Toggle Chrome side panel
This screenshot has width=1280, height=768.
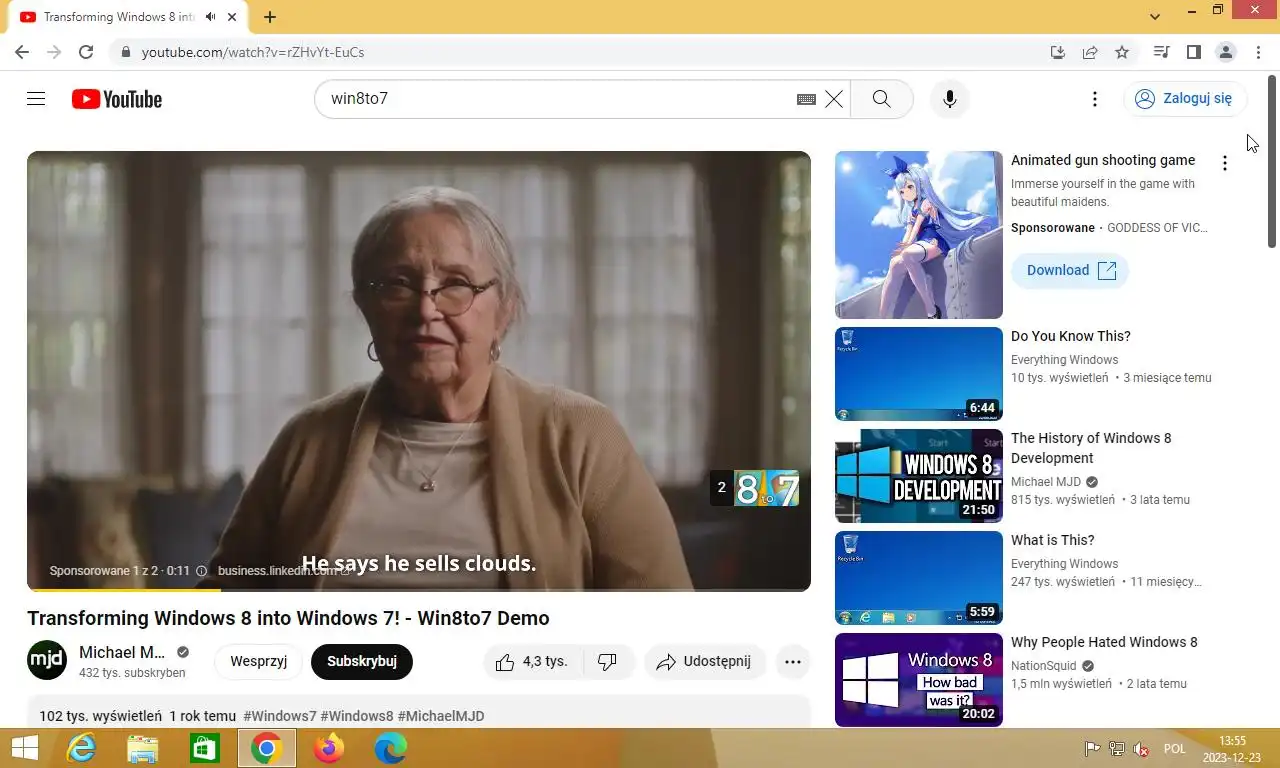coord(1193,52)
